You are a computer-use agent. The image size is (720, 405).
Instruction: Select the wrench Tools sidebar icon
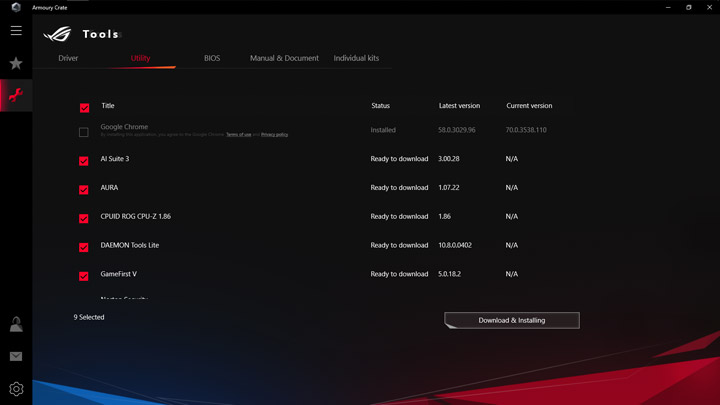(x=16, y=95)
